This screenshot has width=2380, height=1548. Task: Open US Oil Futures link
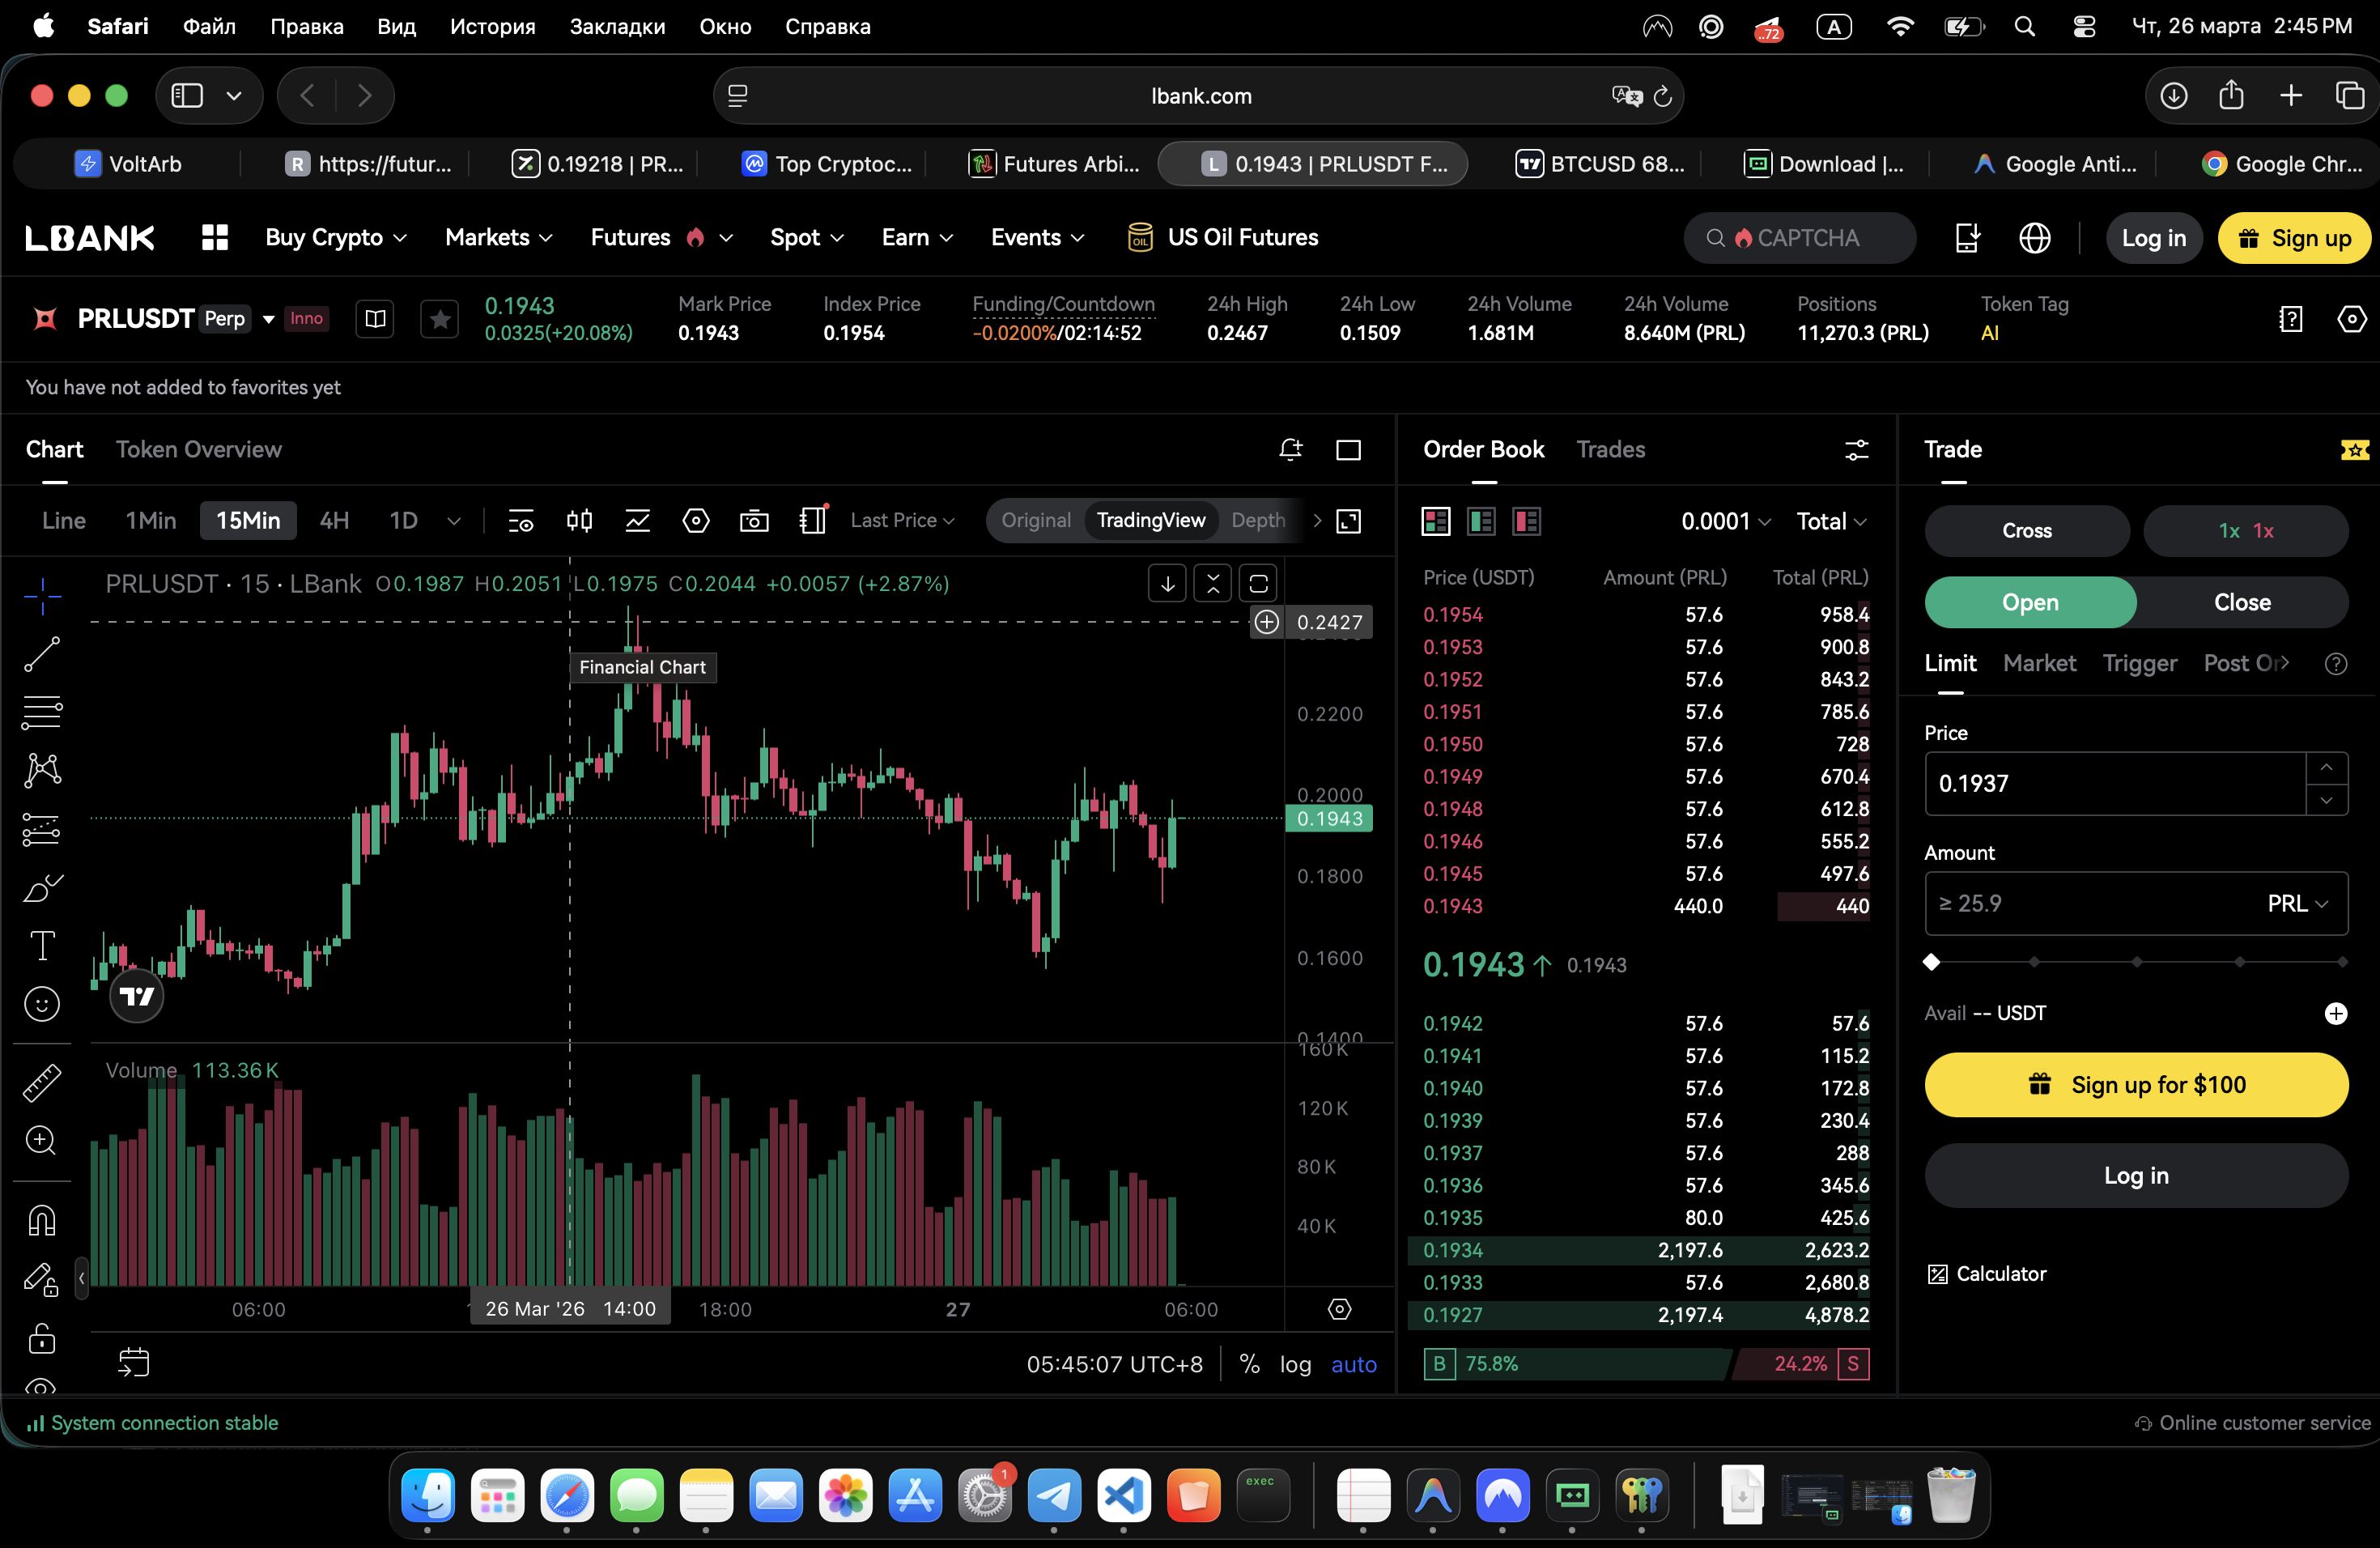(1223, 238)
